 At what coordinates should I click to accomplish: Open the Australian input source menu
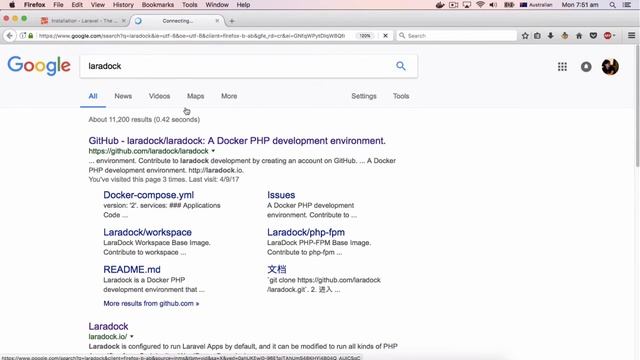(536, 5)
